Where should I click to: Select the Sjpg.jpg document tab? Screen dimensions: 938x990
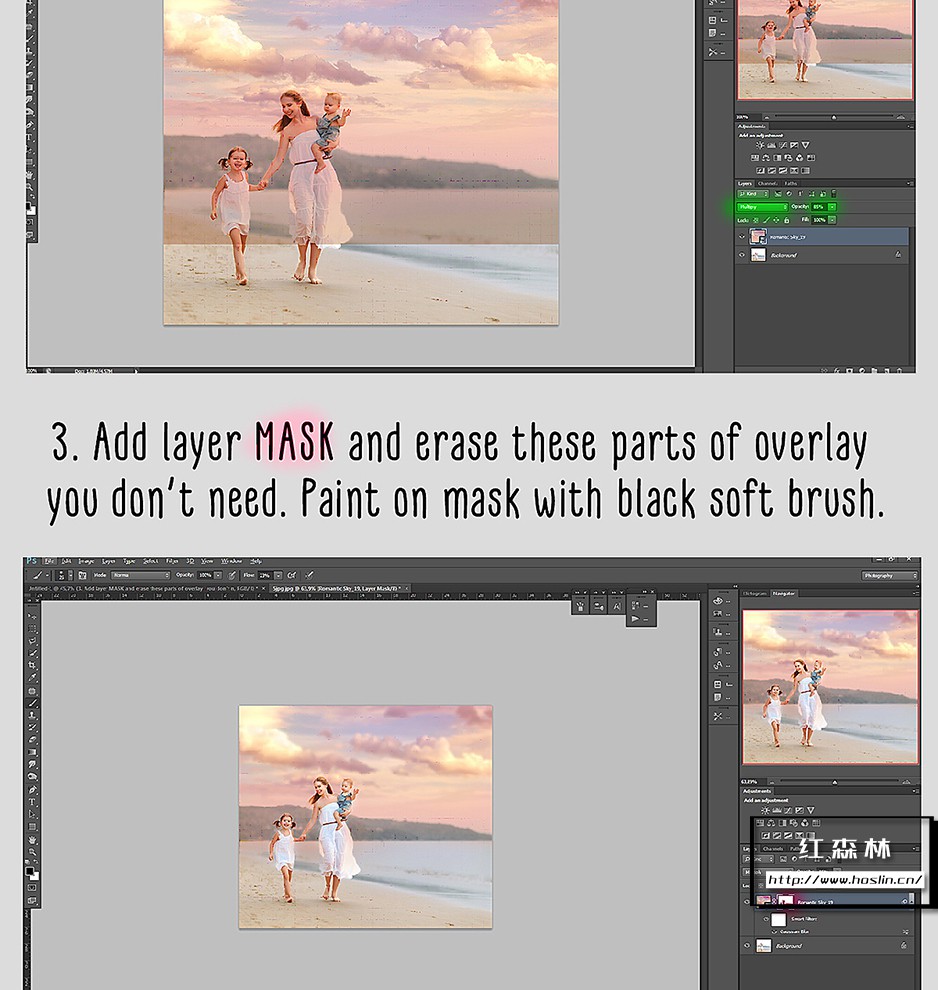click(338, 588)
